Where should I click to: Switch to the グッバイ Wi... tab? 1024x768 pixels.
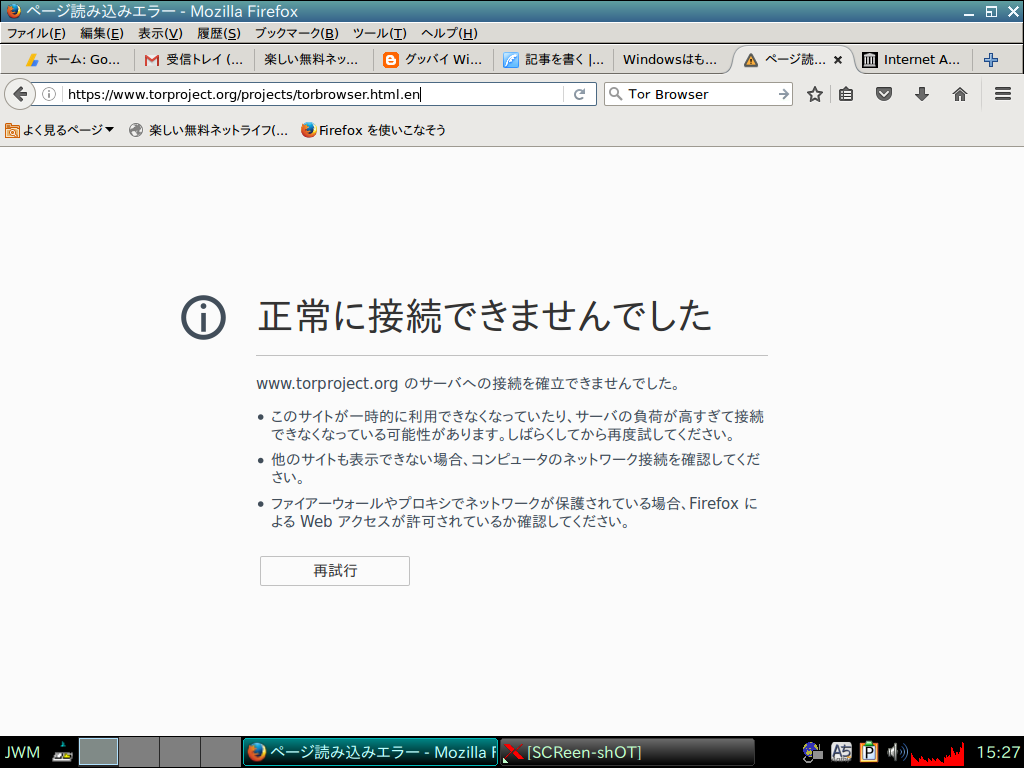434,60
